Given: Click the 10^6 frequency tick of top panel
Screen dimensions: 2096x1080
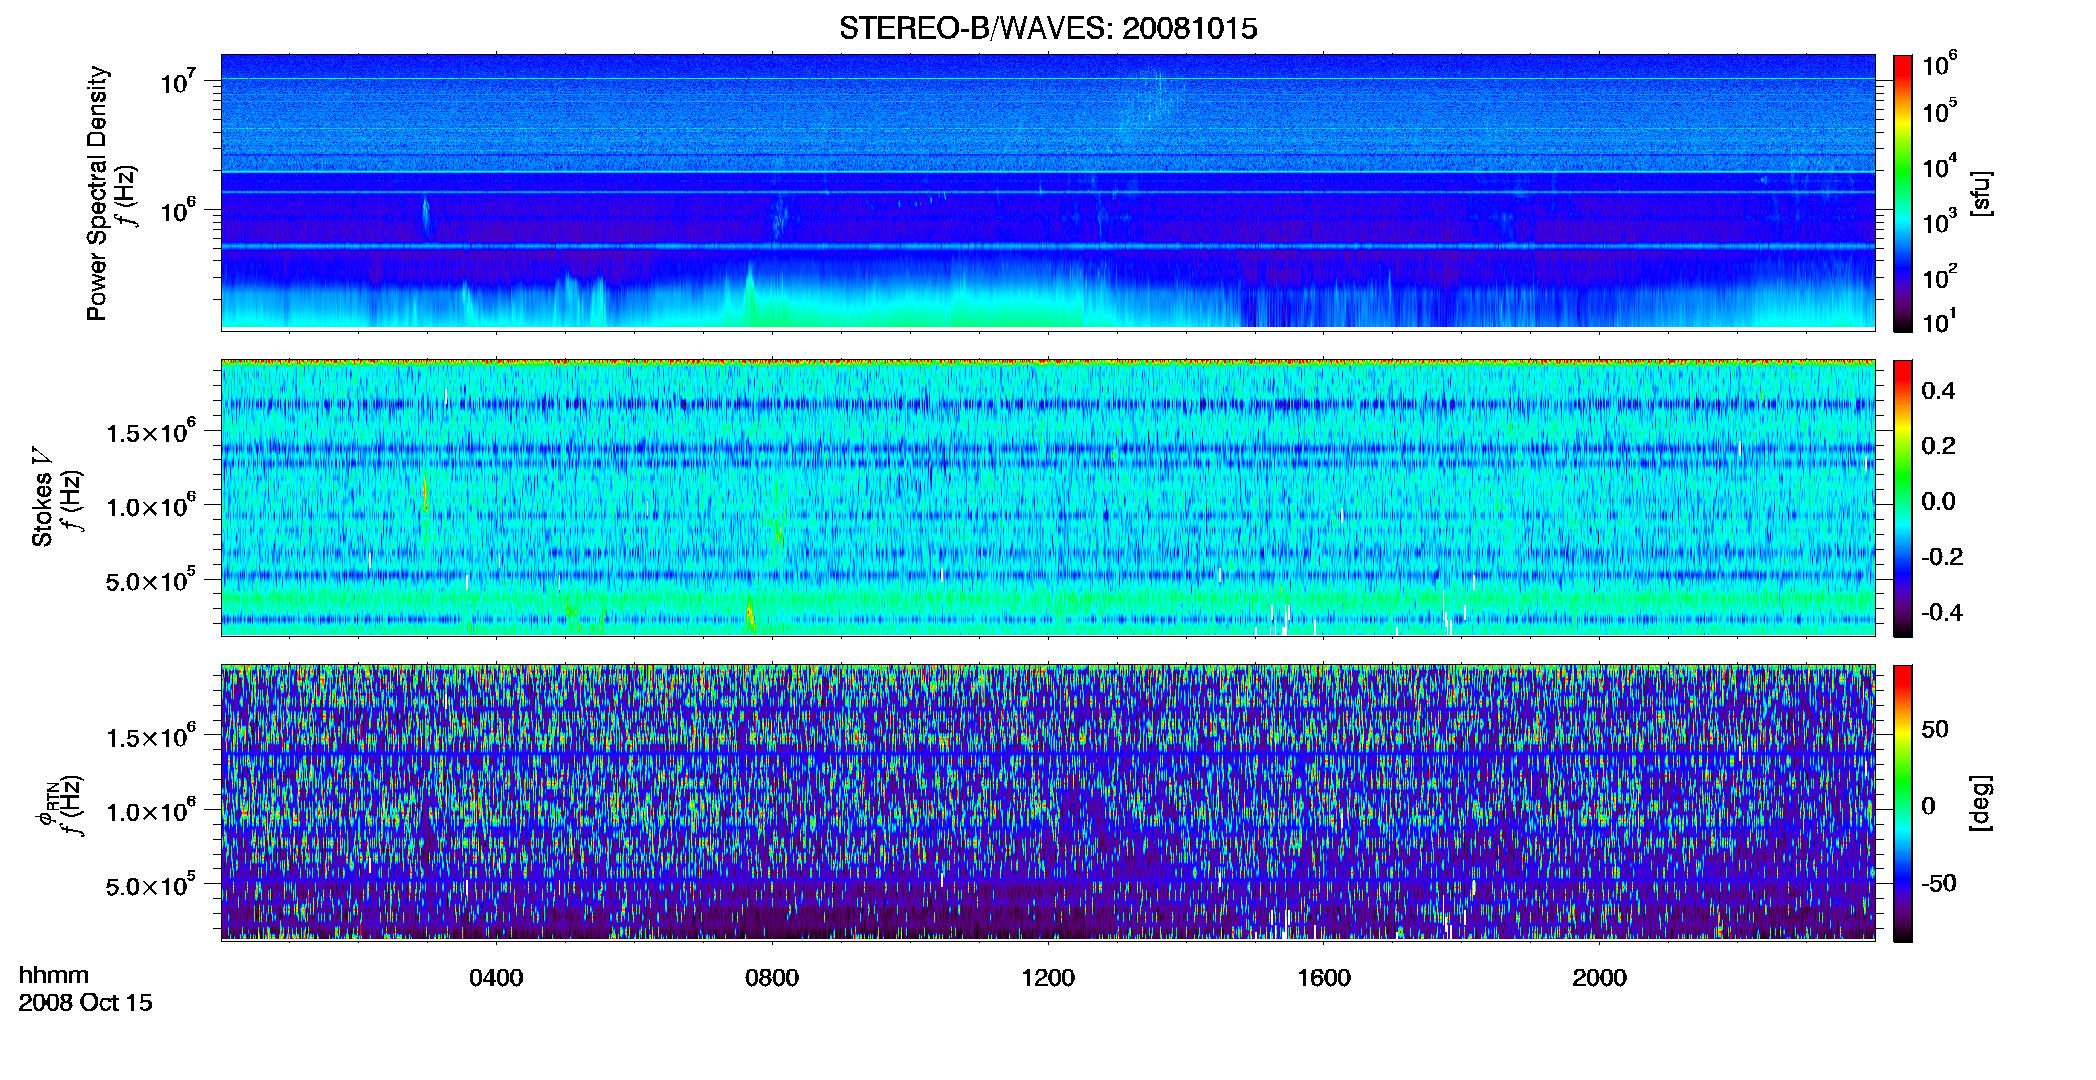Looking at the screenshot, I should click(x=178, y=210).
